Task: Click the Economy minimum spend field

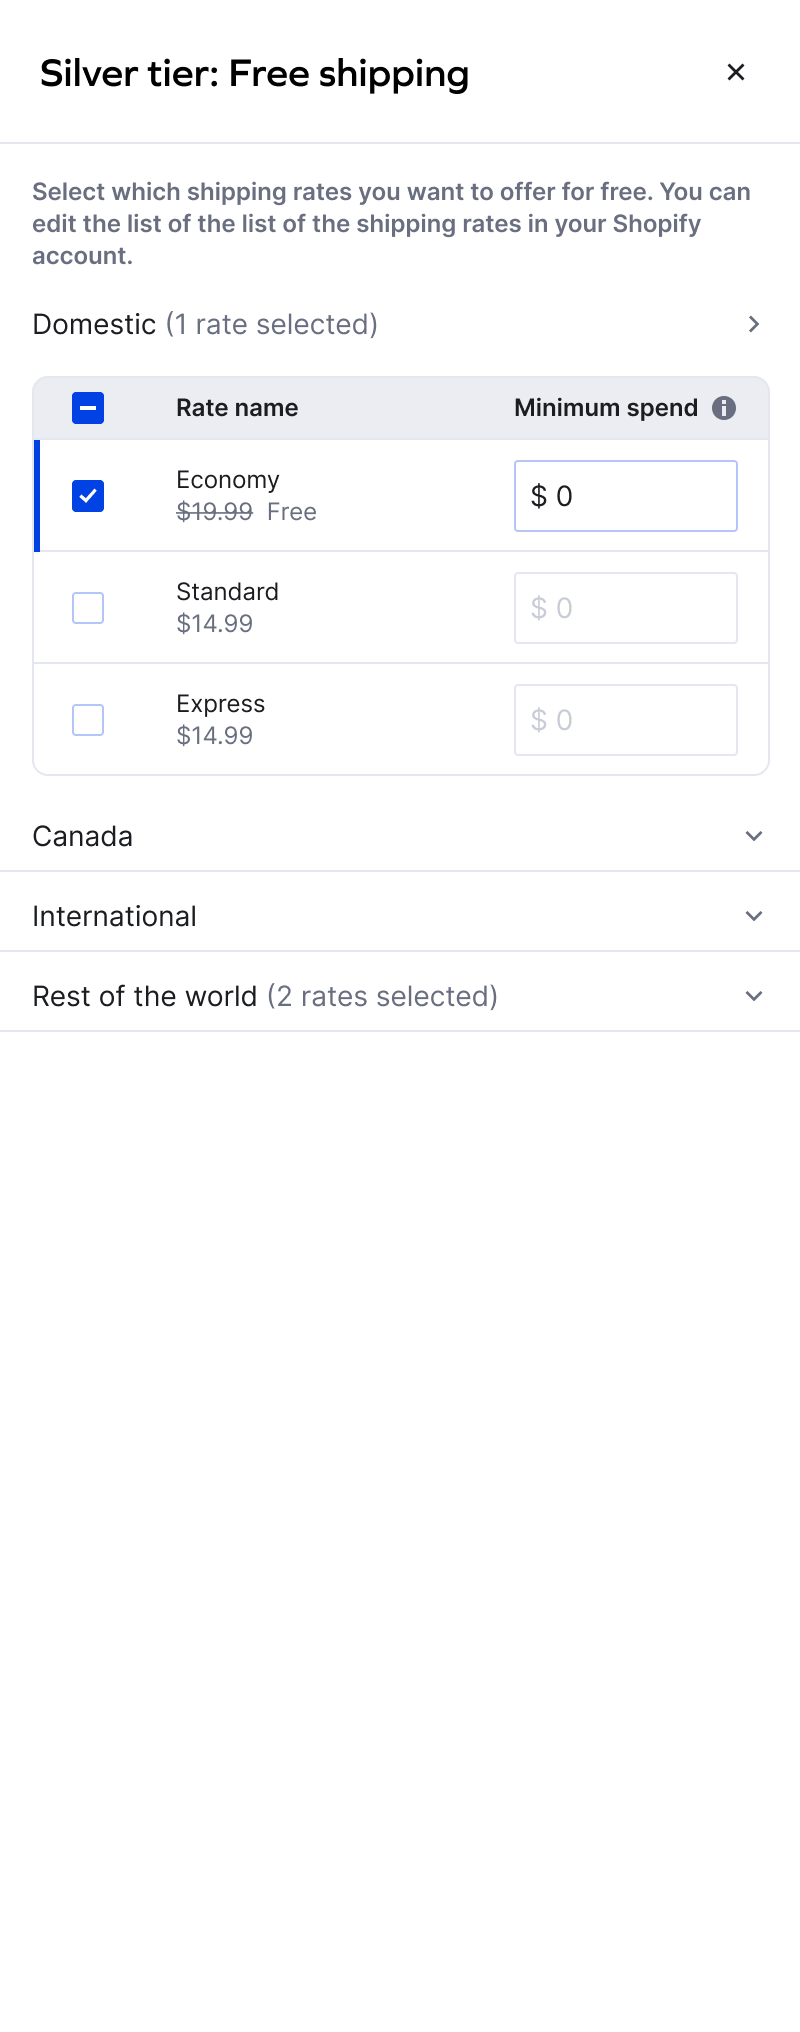Action: click(626, 496)
